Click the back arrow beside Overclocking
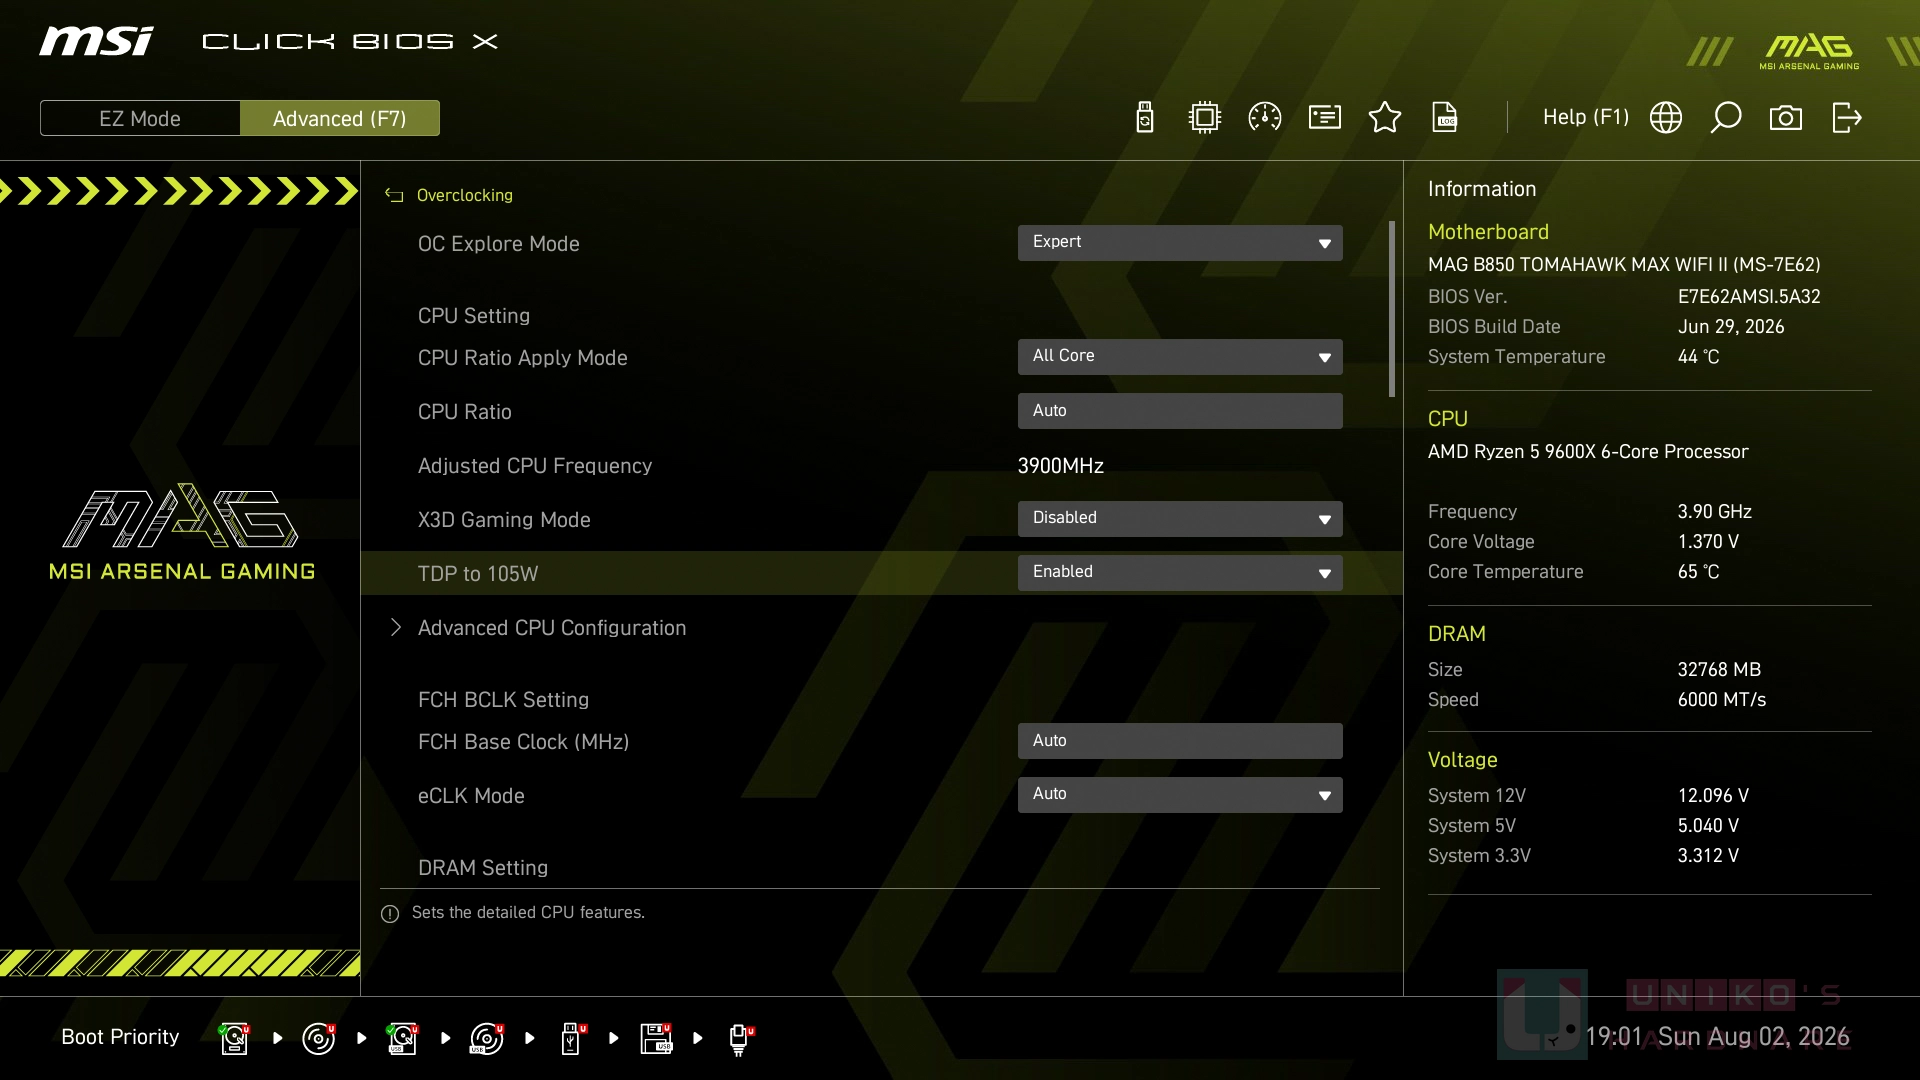Screen dimensions: 1920x1080 point(394,196)
